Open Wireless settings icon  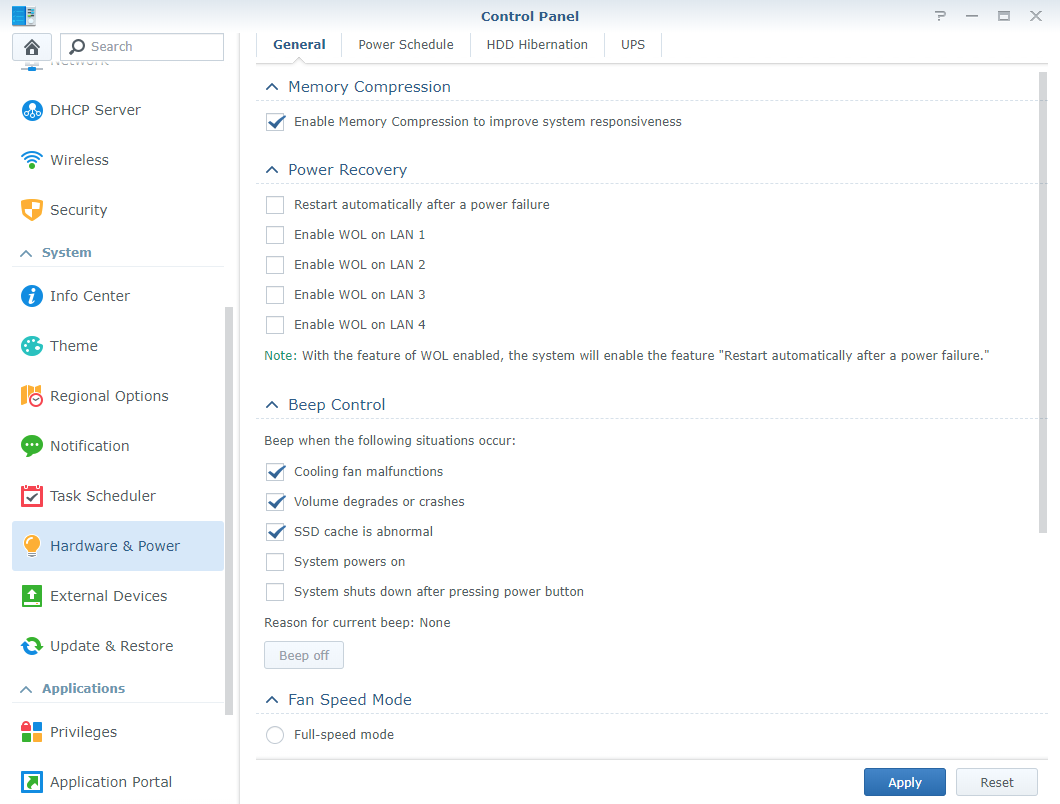click(x=32, y=160)
